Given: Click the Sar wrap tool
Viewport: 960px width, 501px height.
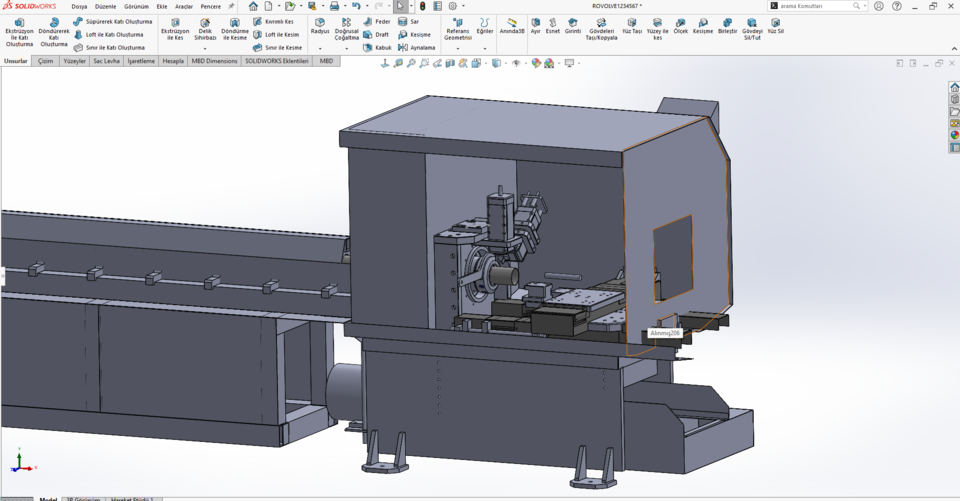Looking at the screenshot, I should pyautogui.click(x=408, y=21).
